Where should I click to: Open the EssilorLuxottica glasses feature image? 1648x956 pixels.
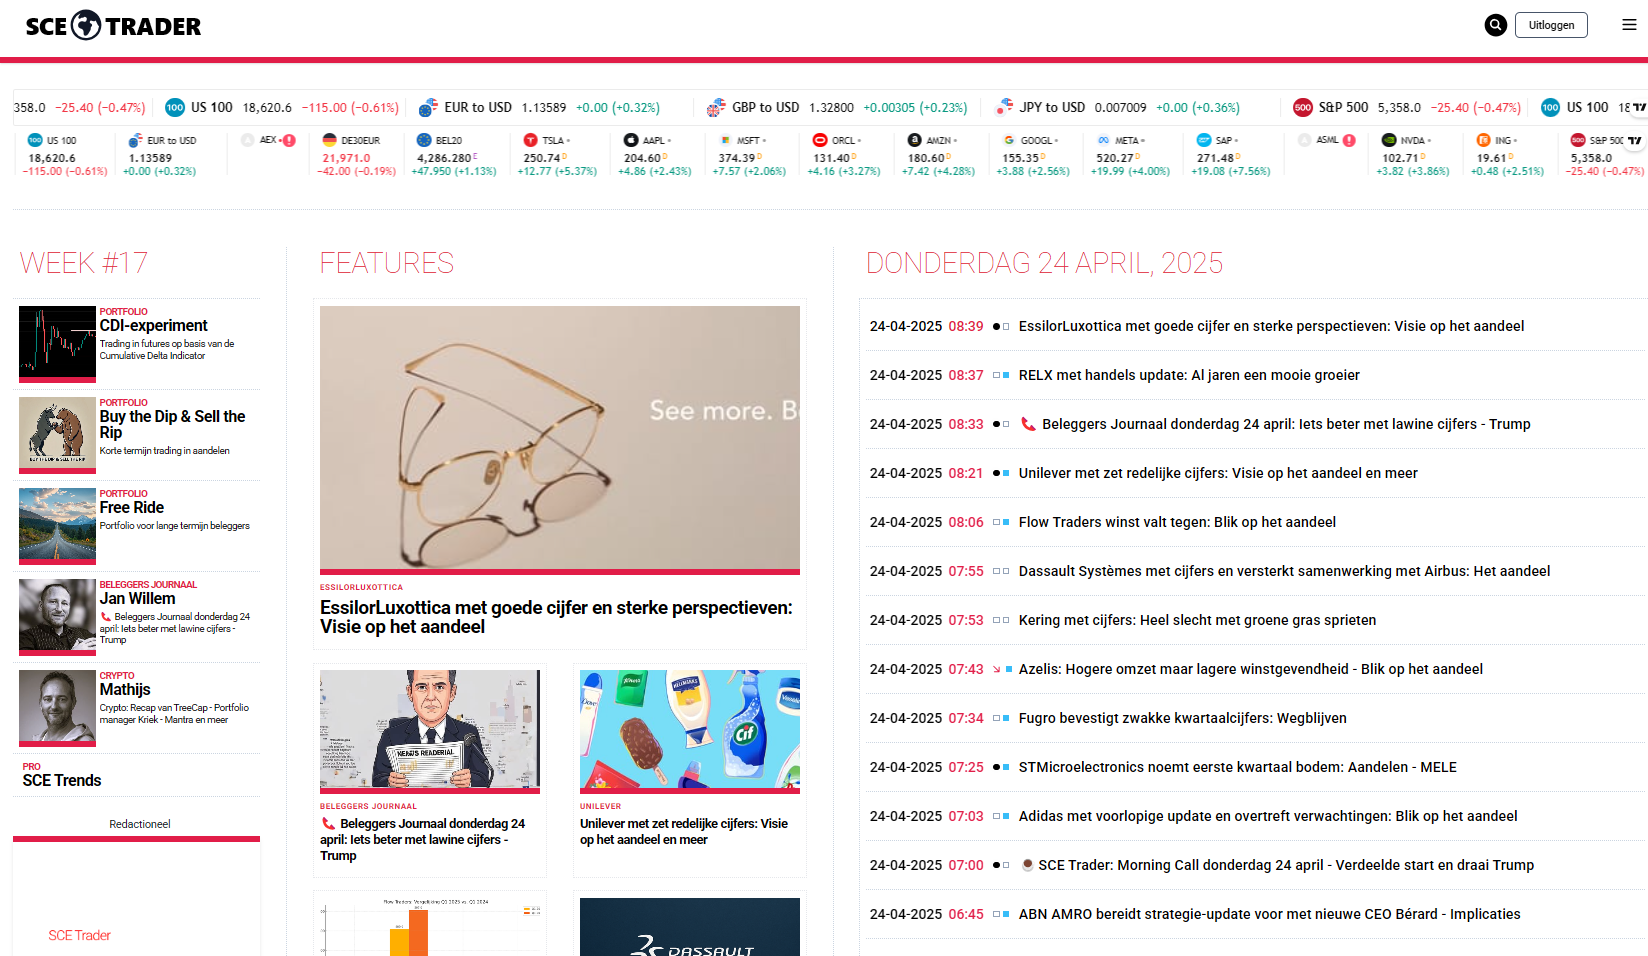click(x=560, y=438)
